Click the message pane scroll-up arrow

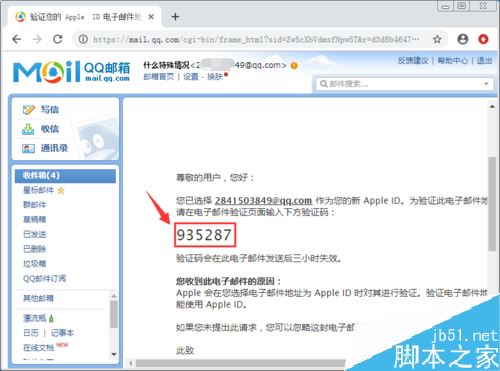click(492, 107)
